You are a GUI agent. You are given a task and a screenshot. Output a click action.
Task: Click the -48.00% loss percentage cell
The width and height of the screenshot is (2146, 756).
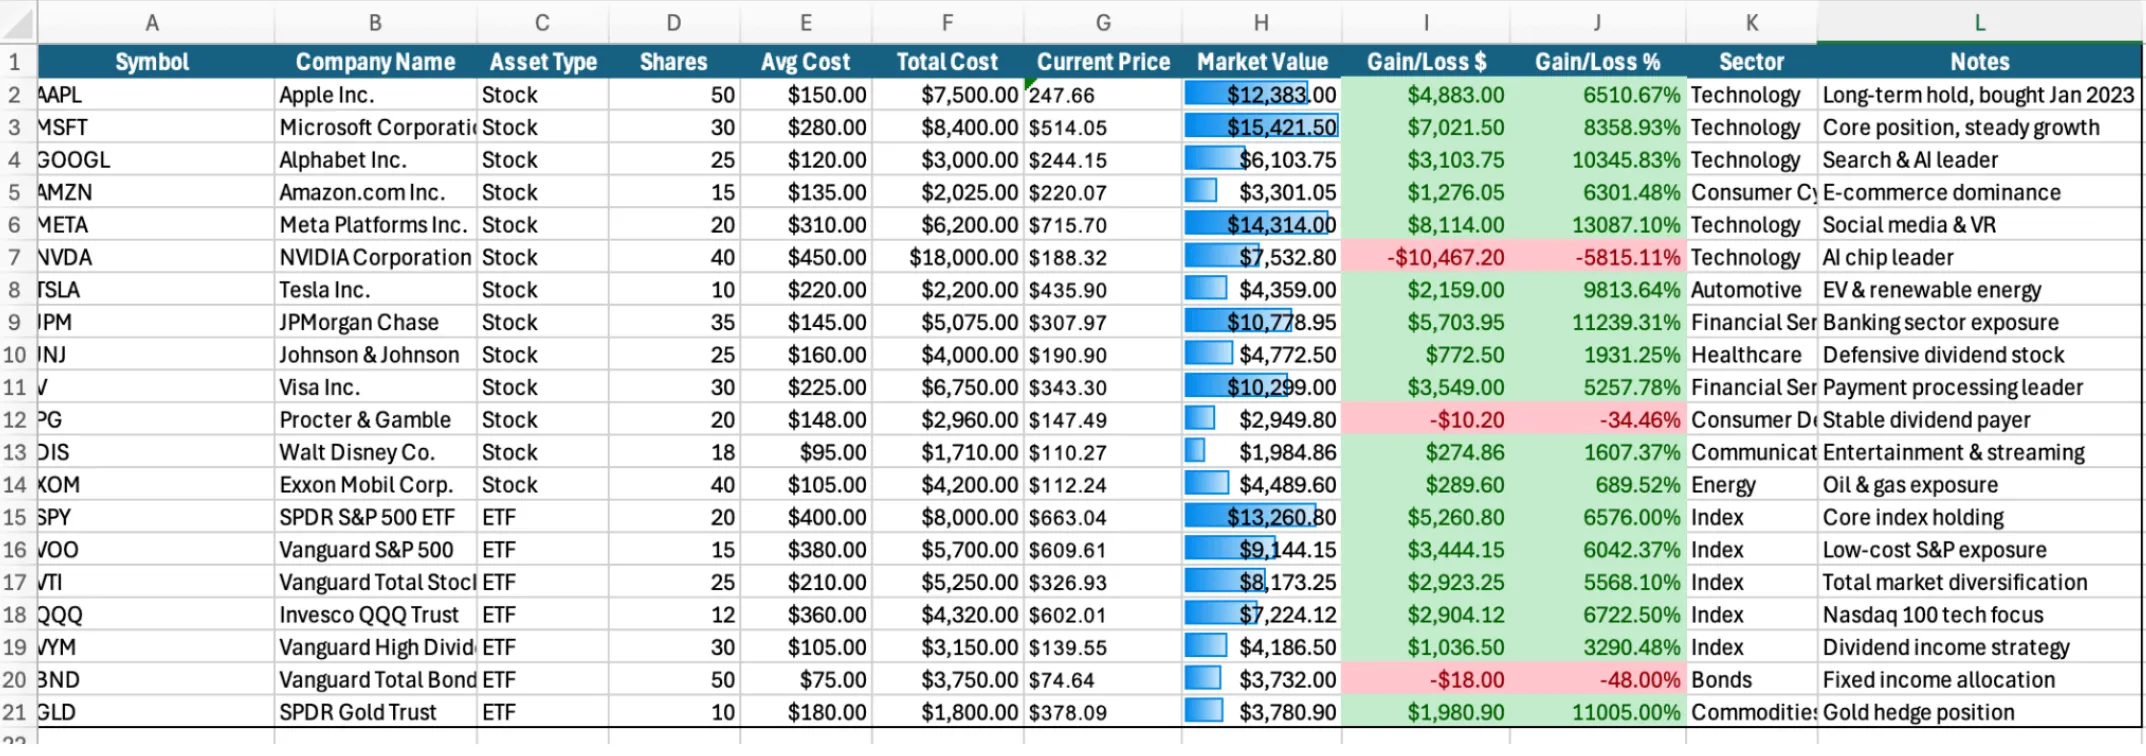[x=1597, y=680]
